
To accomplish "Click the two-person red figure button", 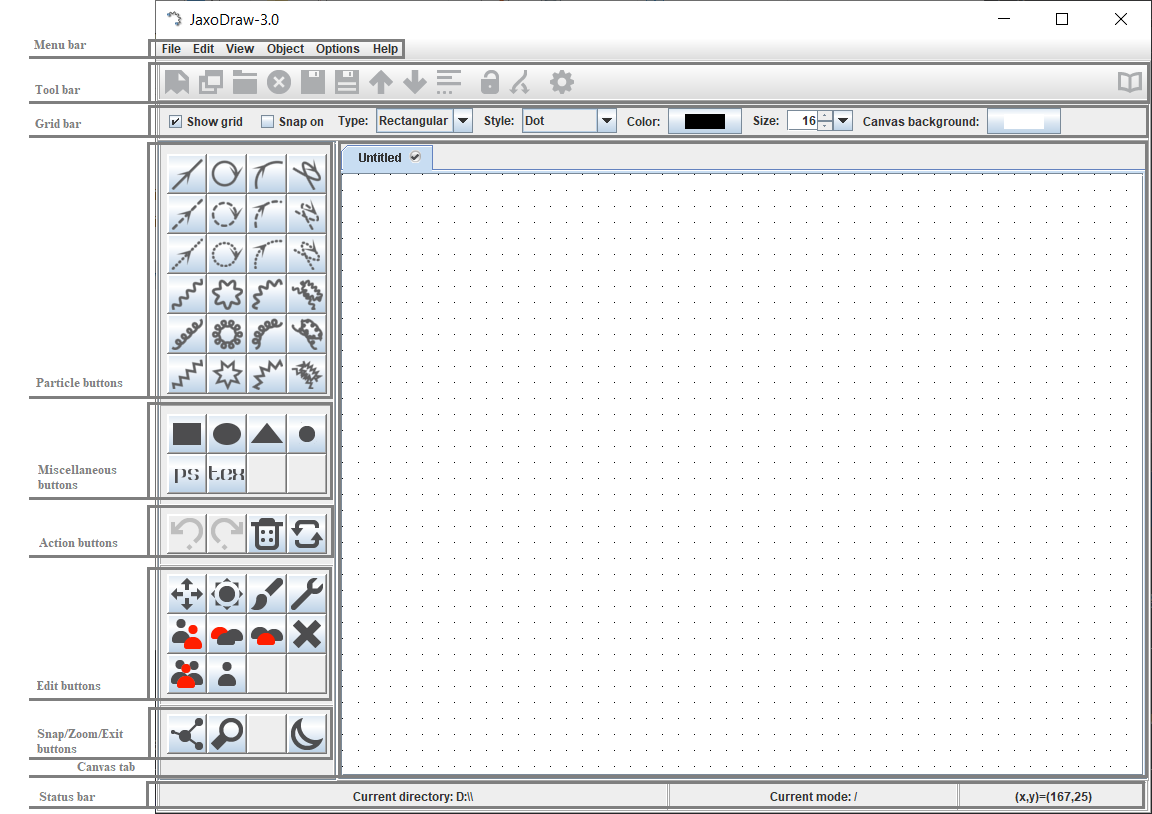I will pyautogui.click(x=187, y=633).
